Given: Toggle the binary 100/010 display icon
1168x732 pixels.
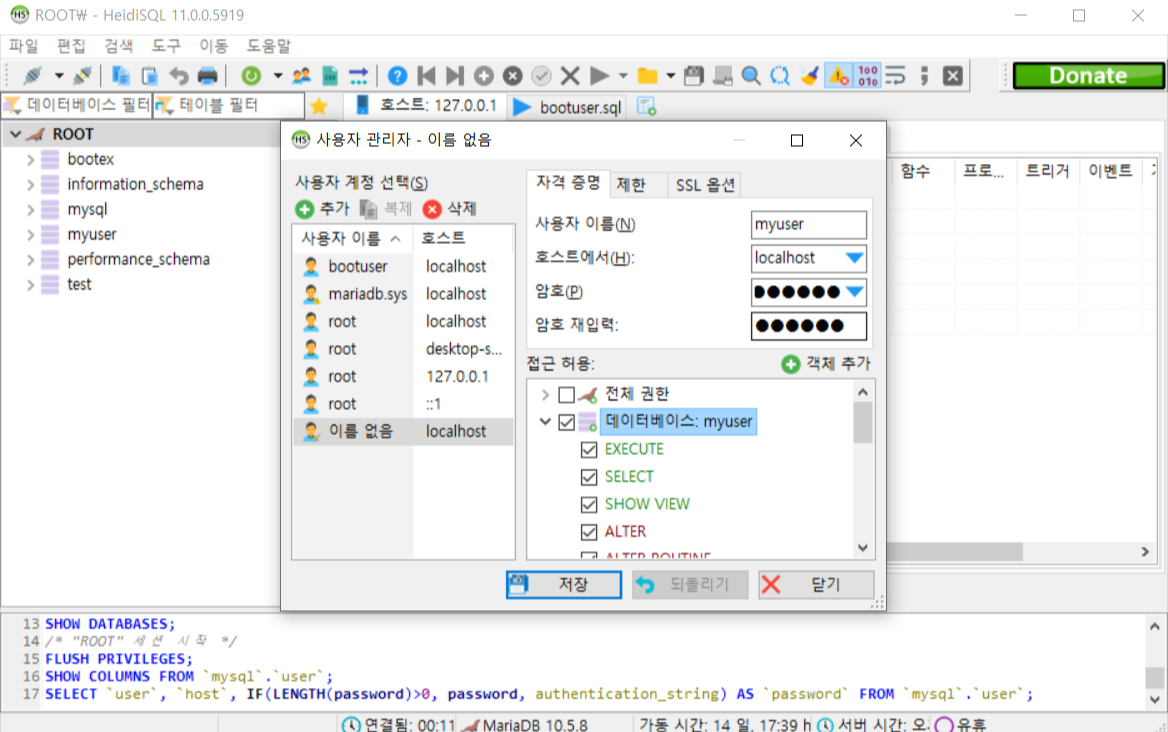Looking at the screenshot, I should [867, 75].
